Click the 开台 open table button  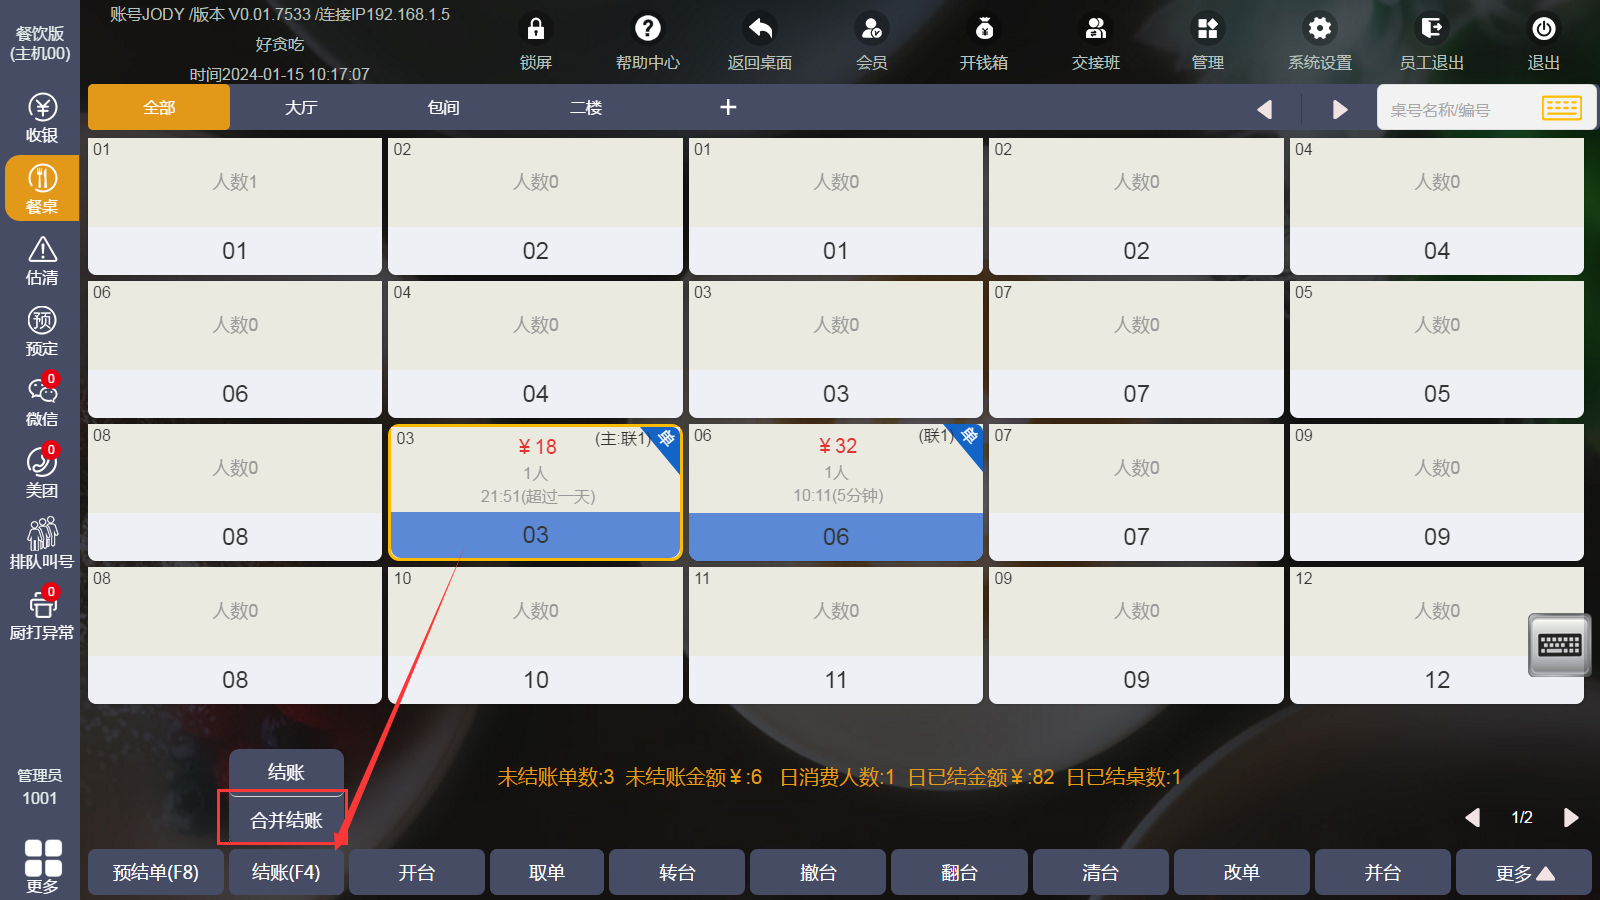click(417, 872)
